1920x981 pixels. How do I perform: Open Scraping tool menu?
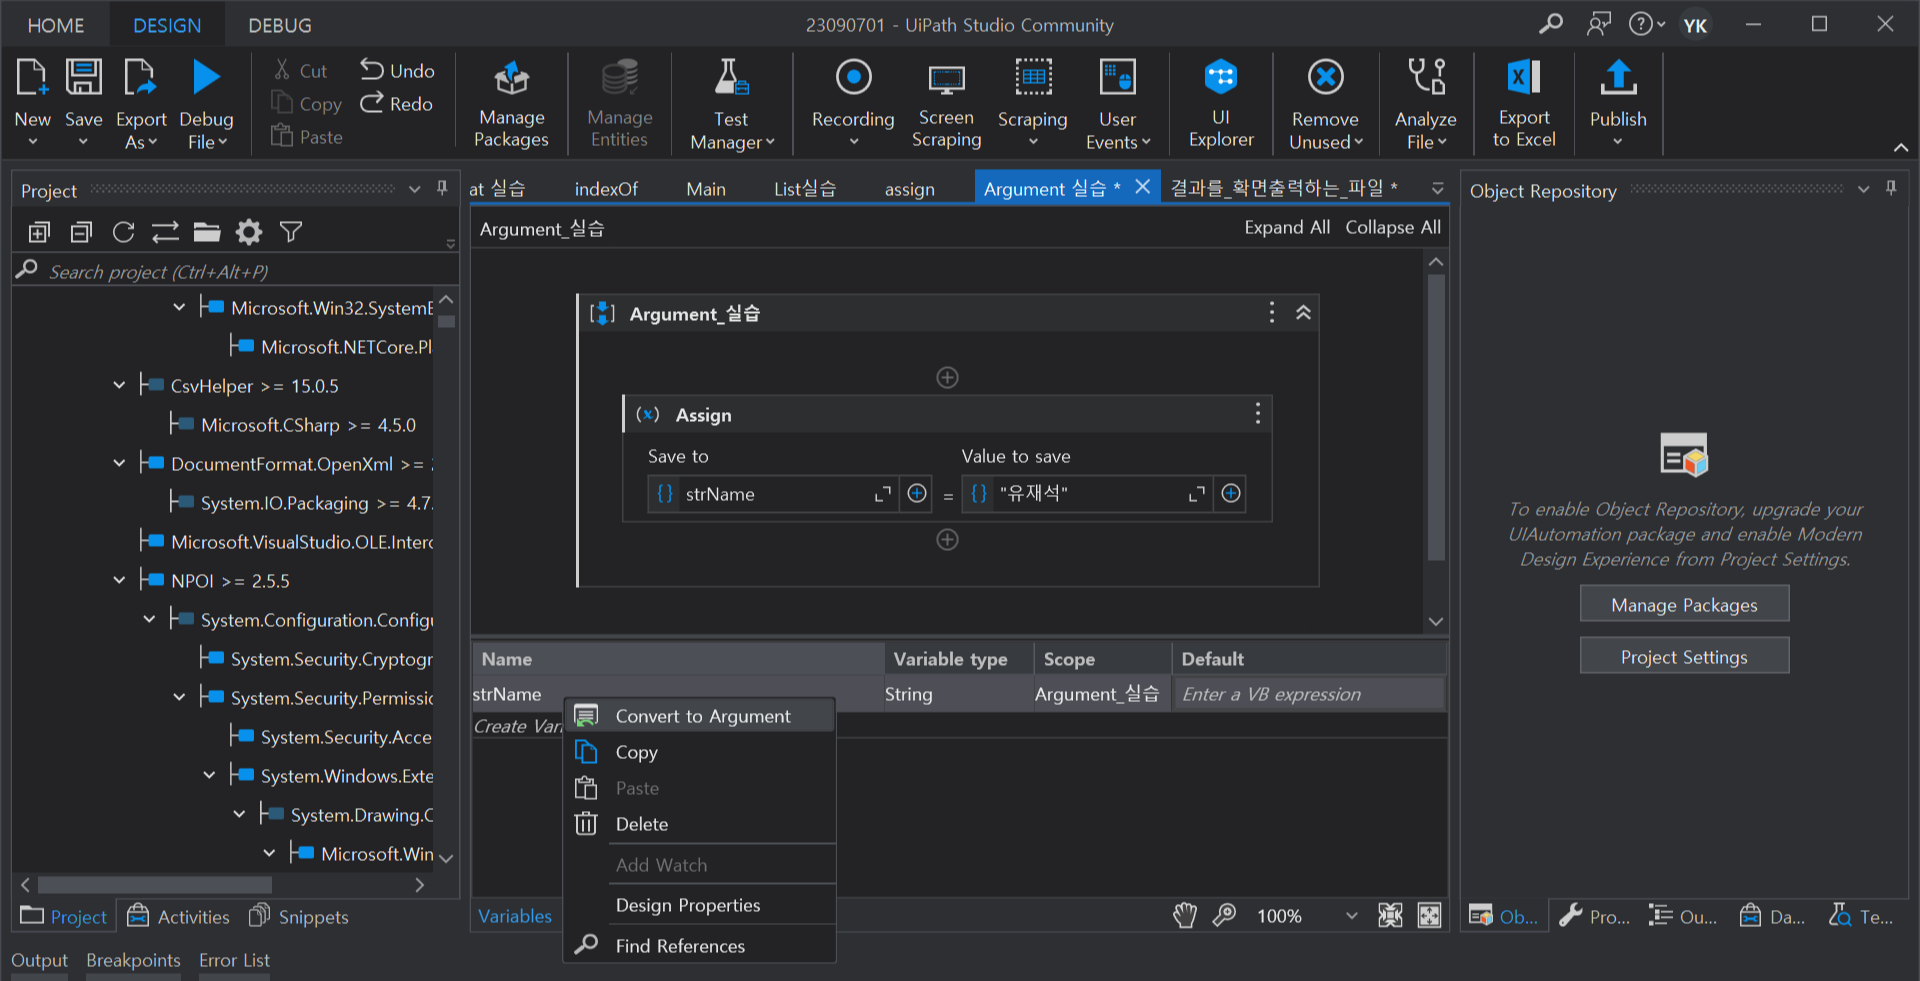coord(1033,104)
